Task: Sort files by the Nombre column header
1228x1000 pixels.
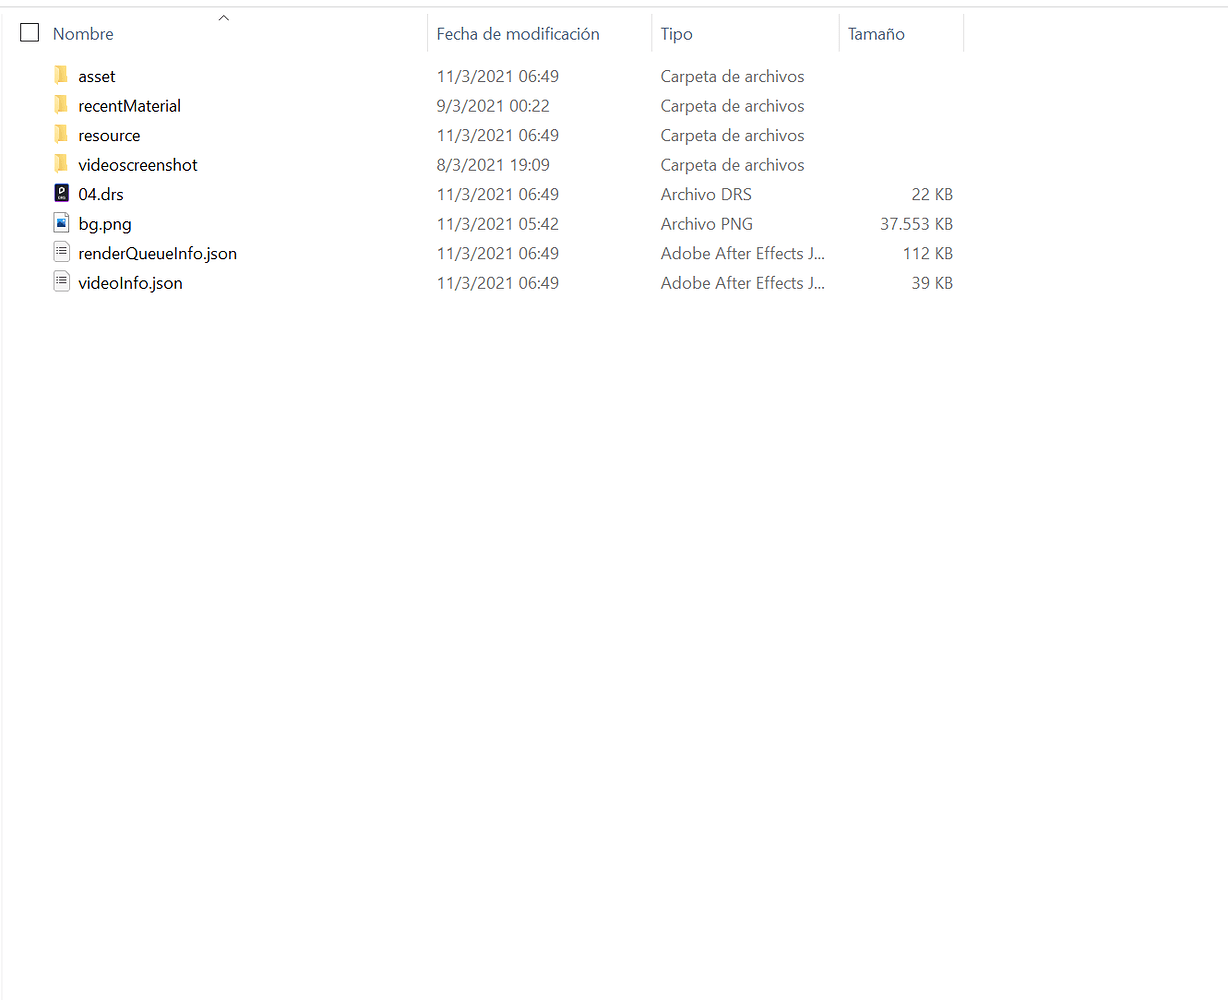Action: (83, 34)
